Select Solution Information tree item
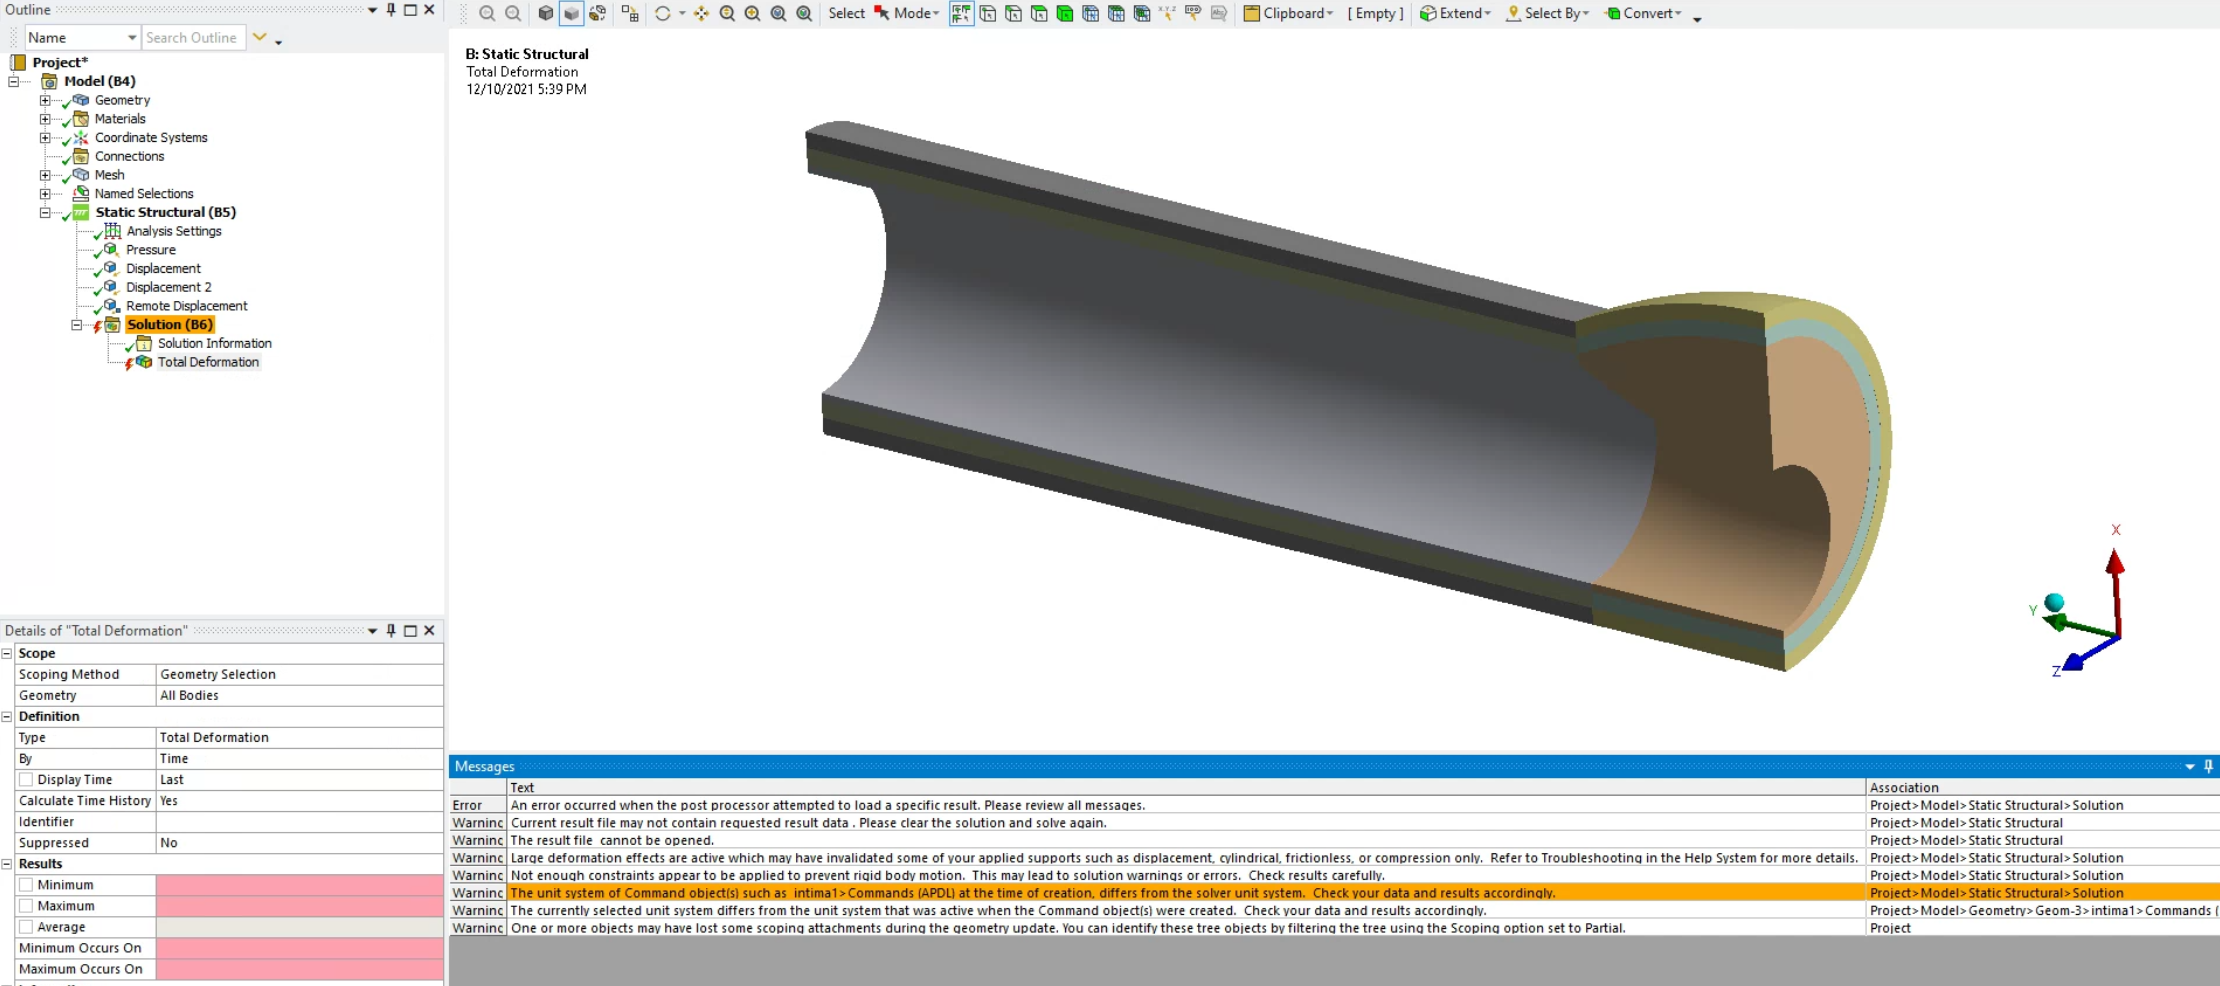Viewport: 2220px width, 986px height. click(x=215, y=343)
